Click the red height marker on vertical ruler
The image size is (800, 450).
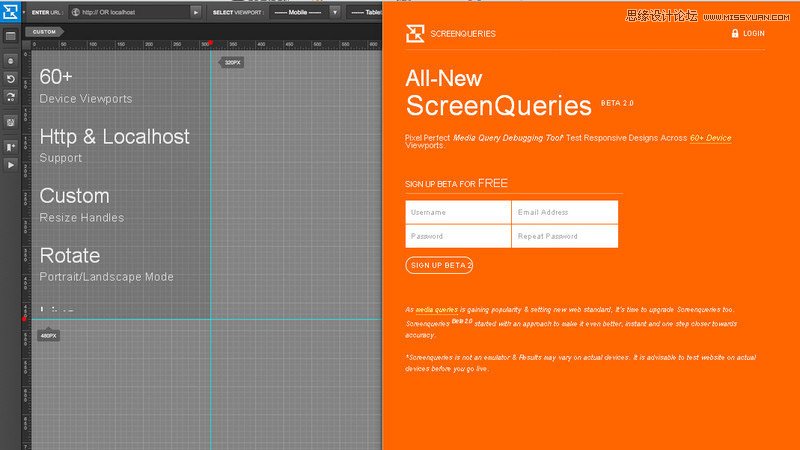tap(24, 318)
